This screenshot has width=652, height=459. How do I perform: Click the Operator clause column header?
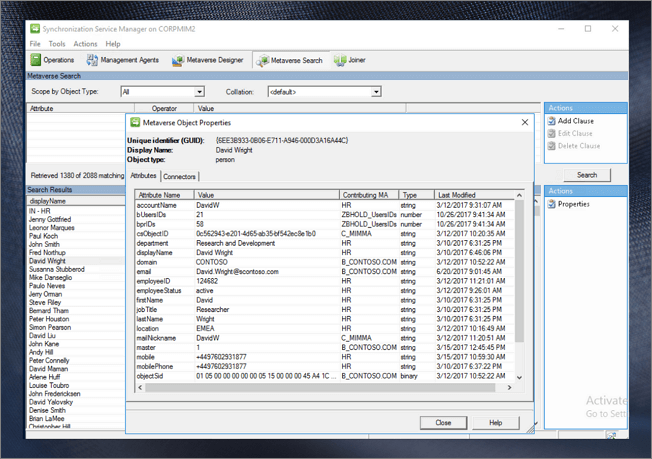click(164, 109)
